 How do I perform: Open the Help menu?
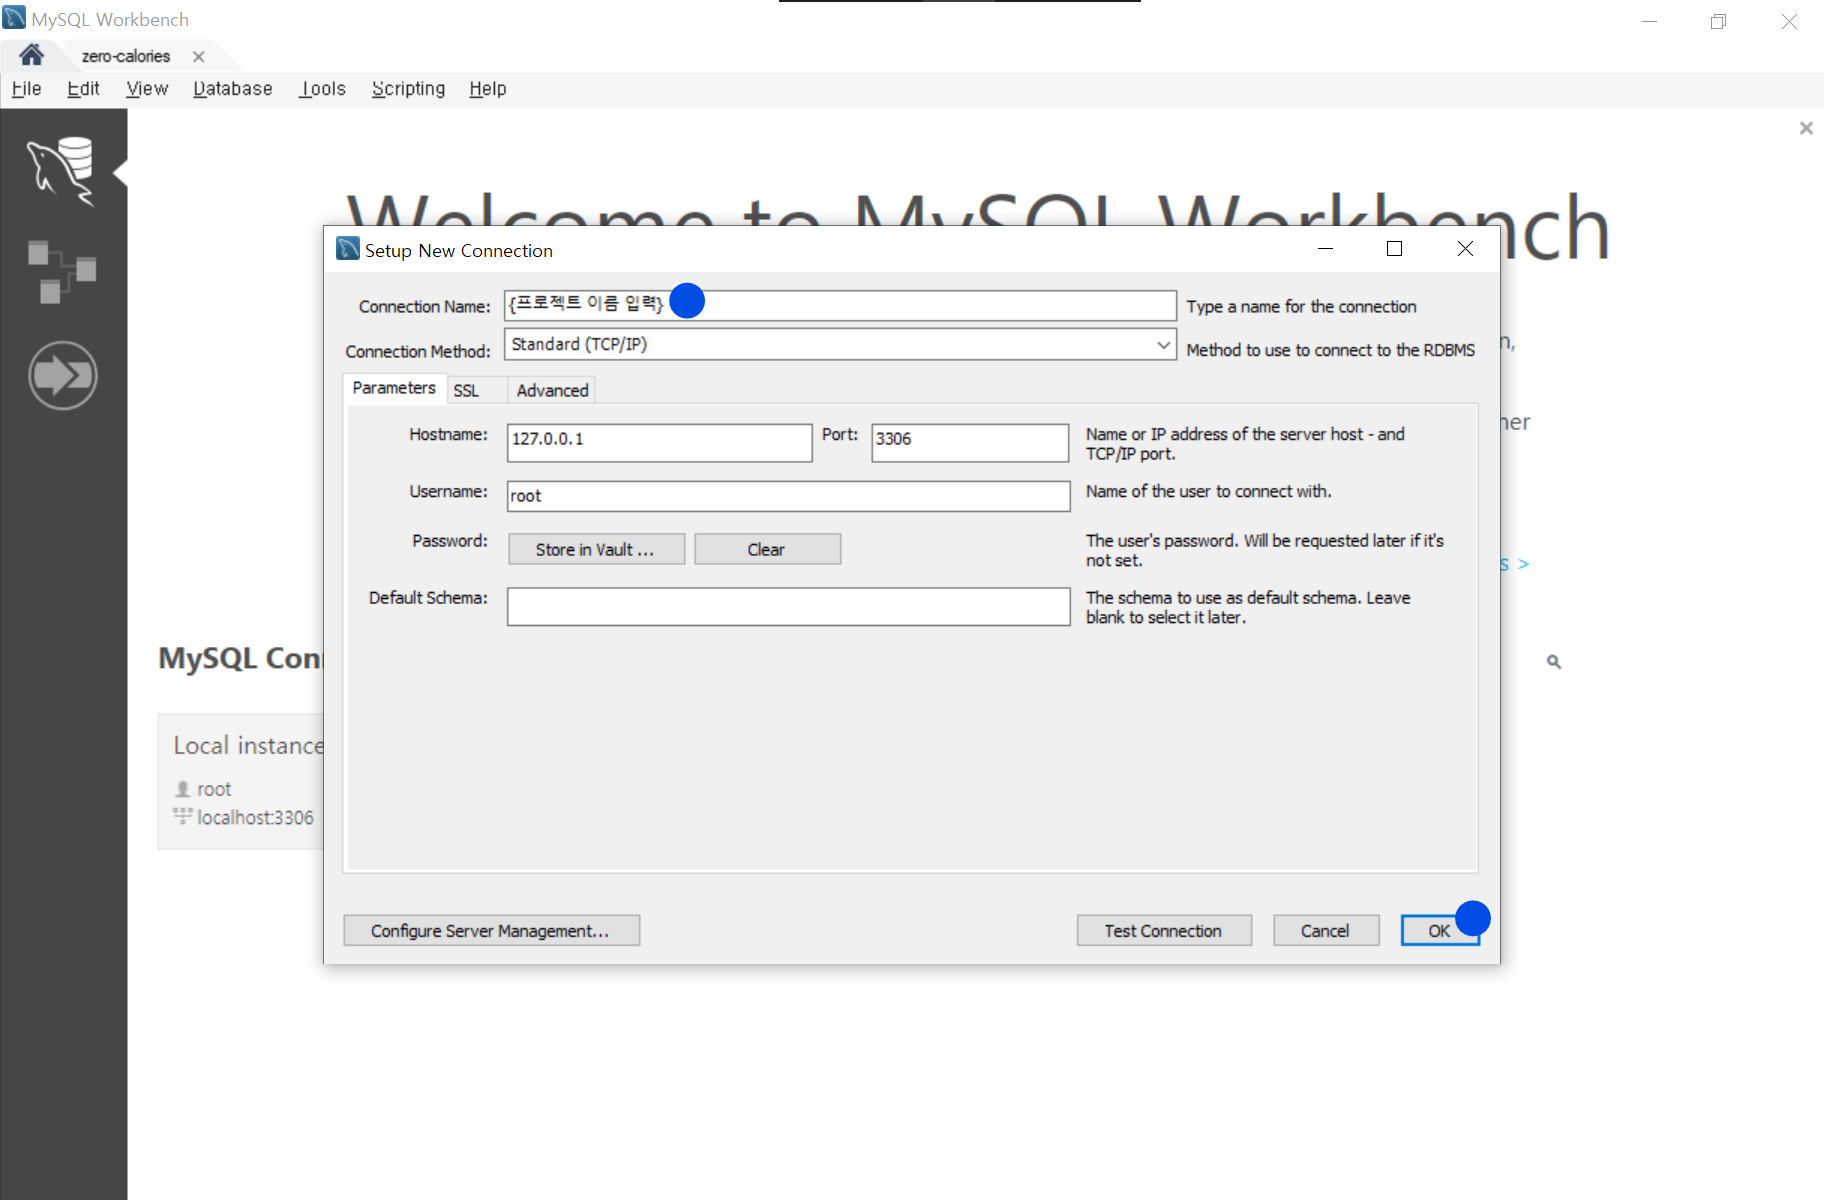point(488,89)
